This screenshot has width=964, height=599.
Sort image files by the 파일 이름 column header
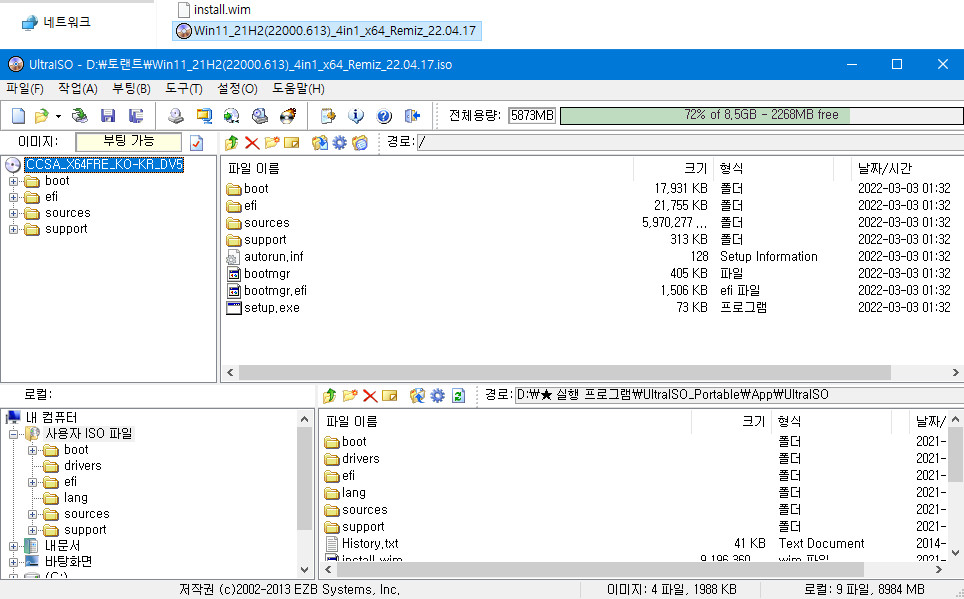[427, 168]
